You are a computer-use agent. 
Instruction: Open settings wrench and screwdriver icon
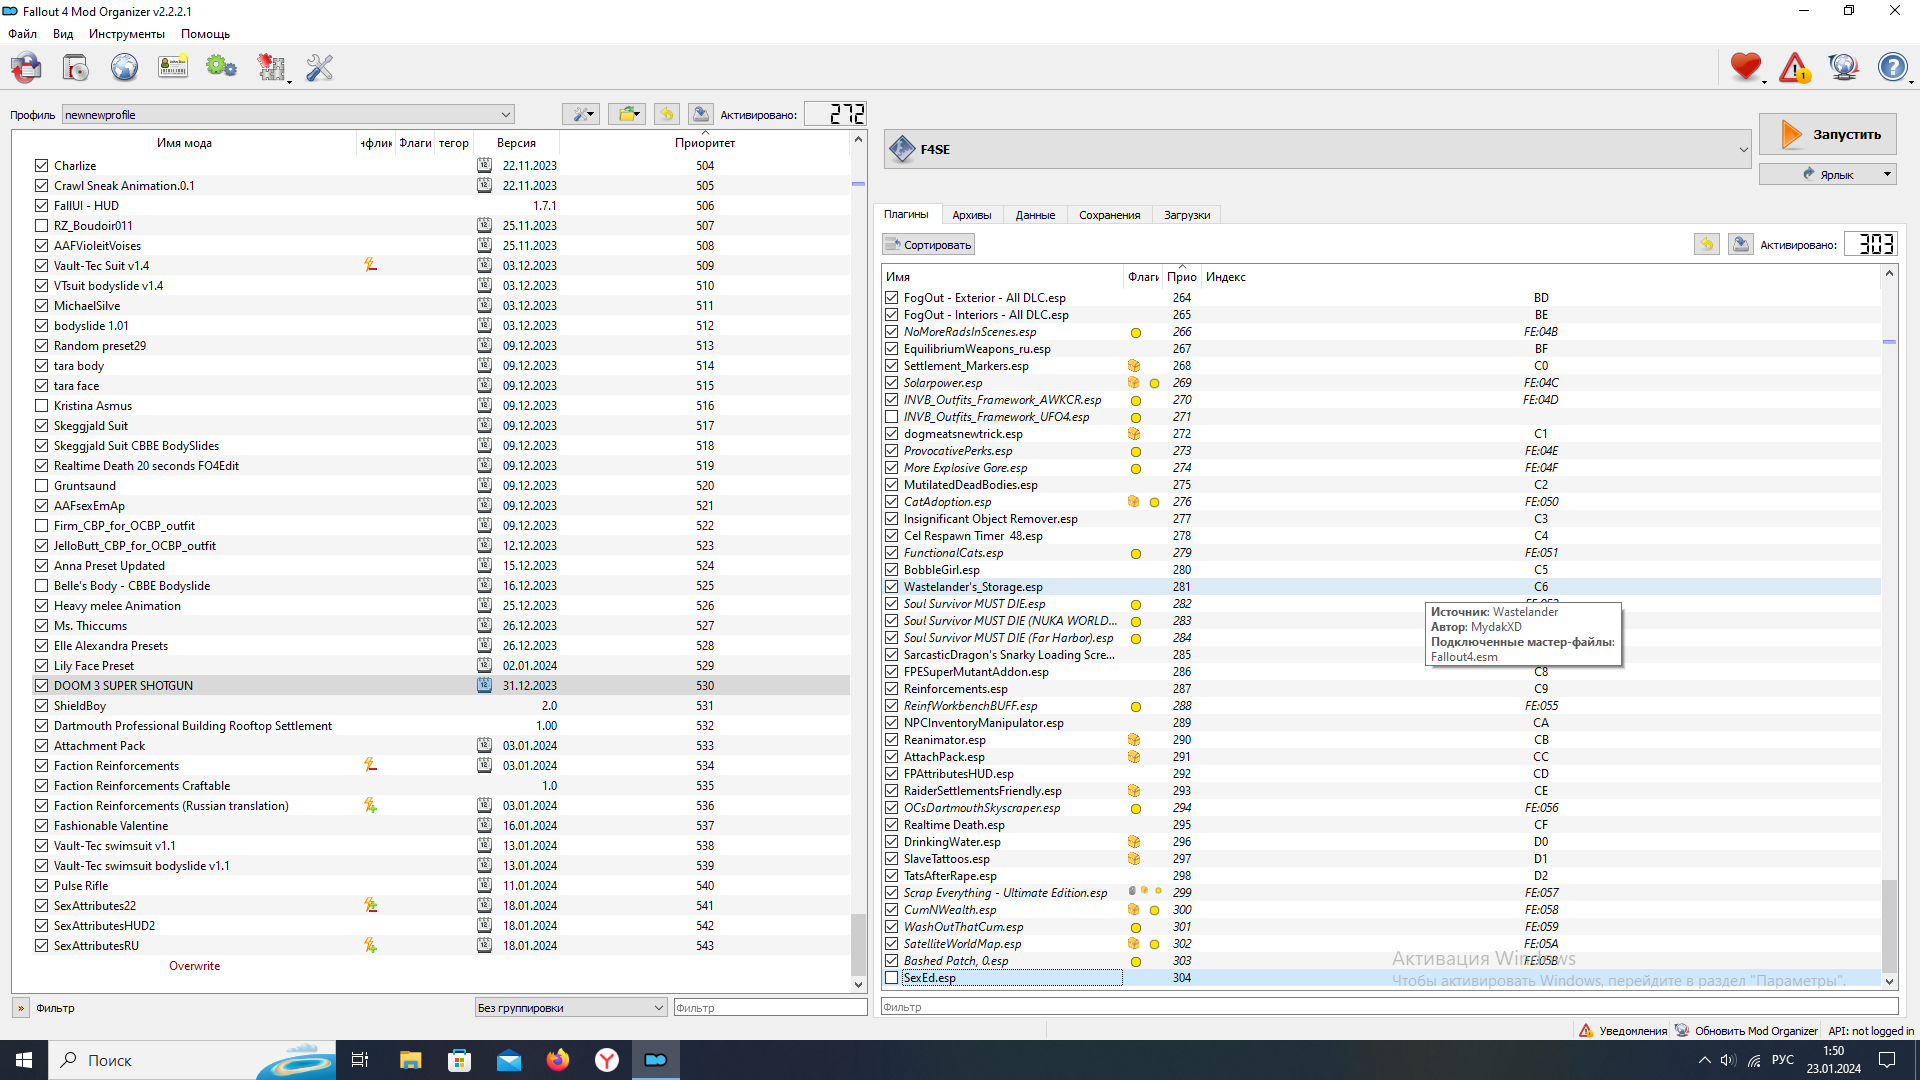[x=319, y=68]
